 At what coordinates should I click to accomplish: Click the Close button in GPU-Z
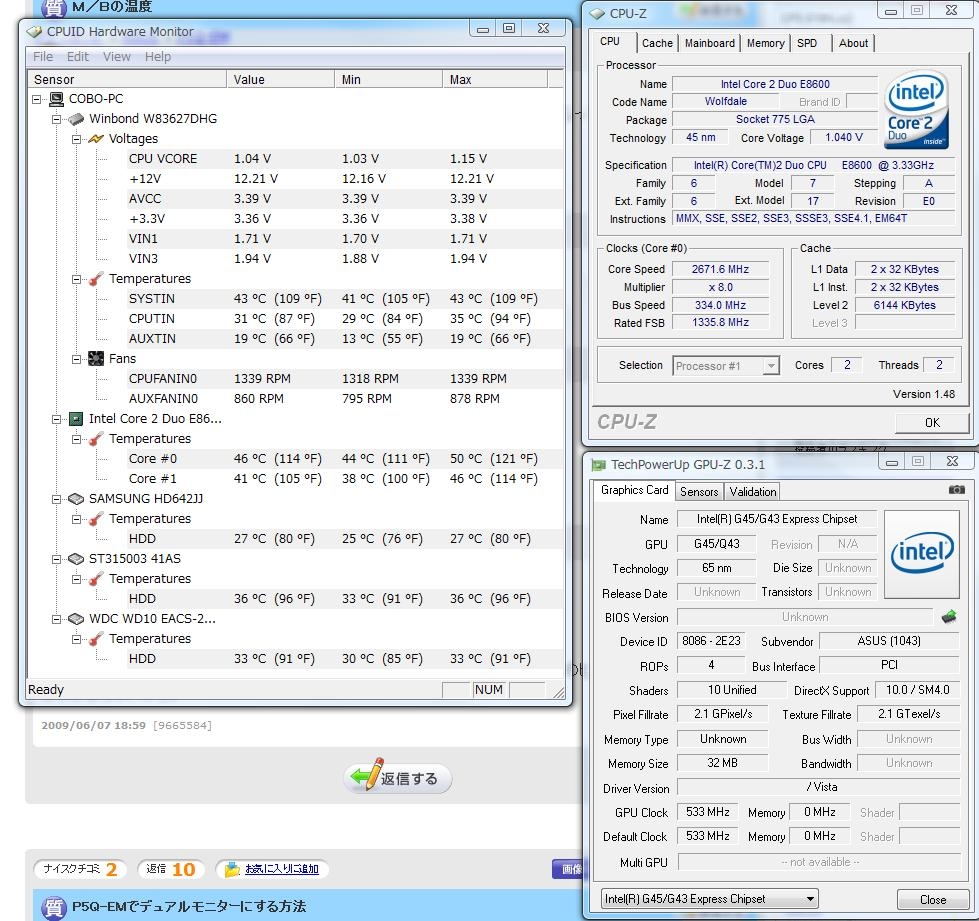pyautogui.click(x=932, y=899)
